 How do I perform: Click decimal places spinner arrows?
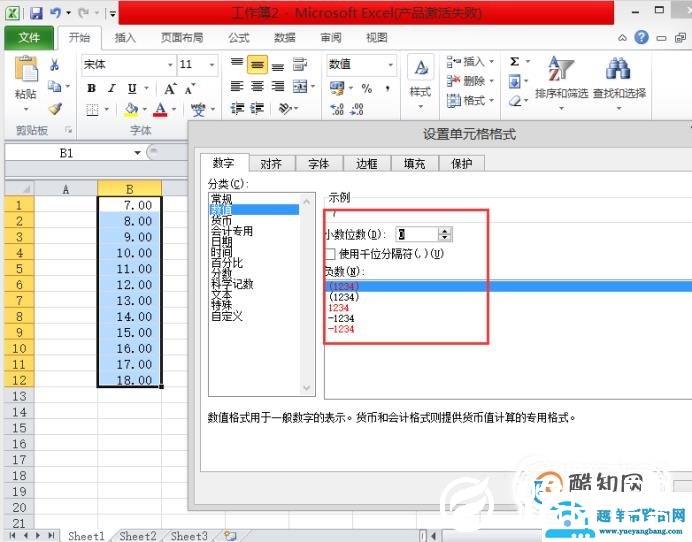pyautogui.click(x=445, y=234)
